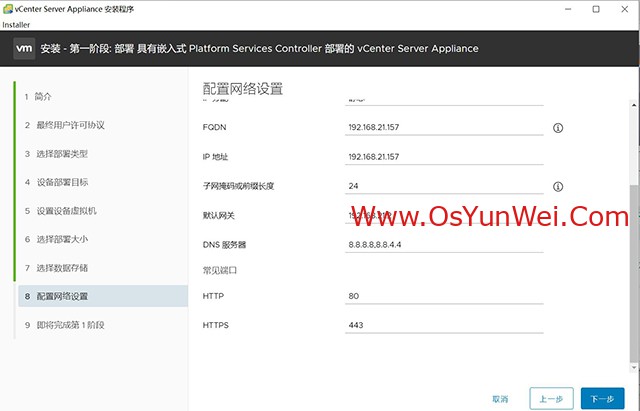Open the Installer menu

[16, 25]
